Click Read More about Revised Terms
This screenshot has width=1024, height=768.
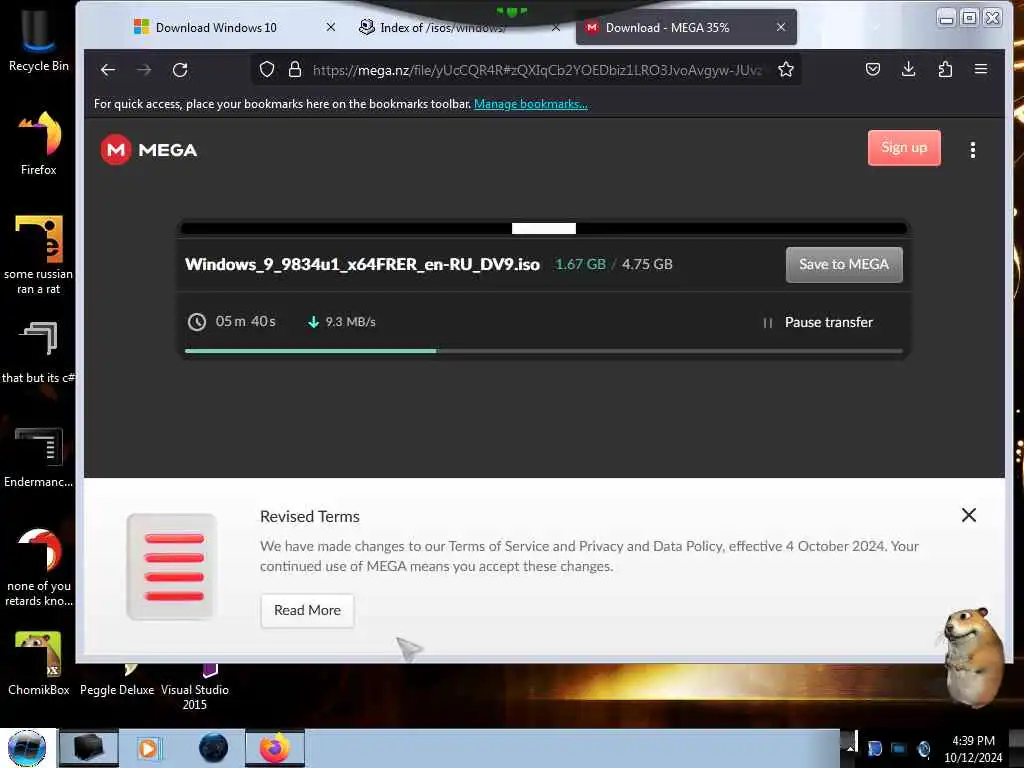coord(307,611)
